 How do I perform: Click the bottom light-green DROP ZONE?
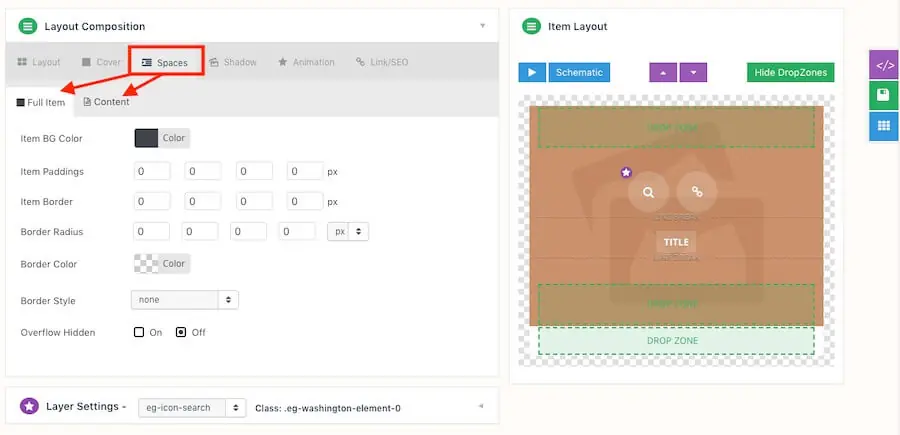[676, 341]
